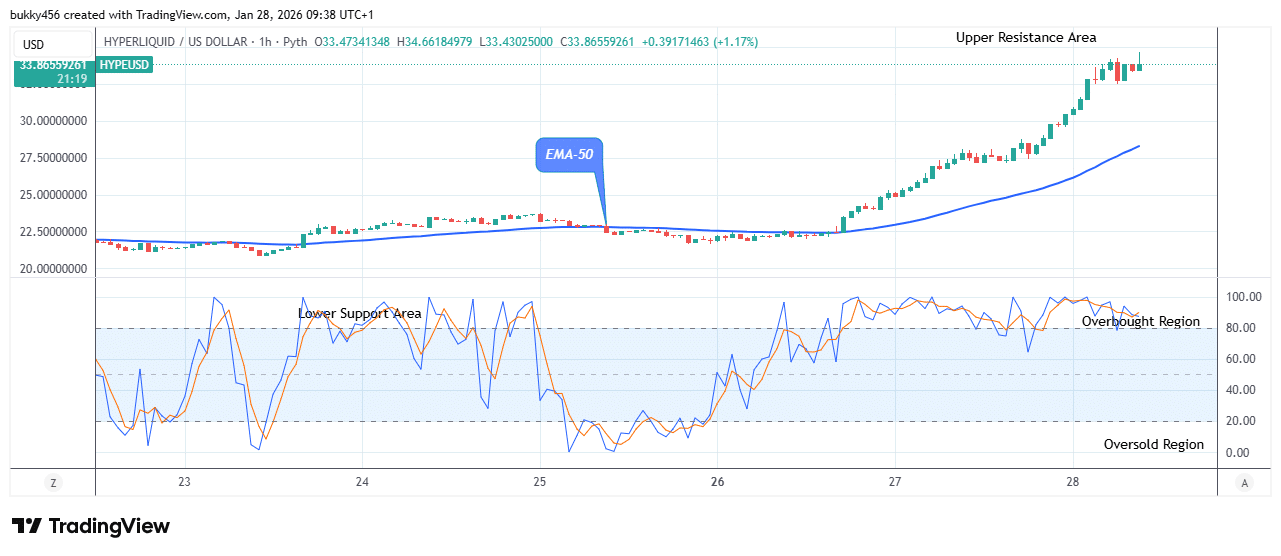This screenshot has height=556, width=1281.
Task: Click the 'Oversold Region' label
Action: click(1154, 445)
